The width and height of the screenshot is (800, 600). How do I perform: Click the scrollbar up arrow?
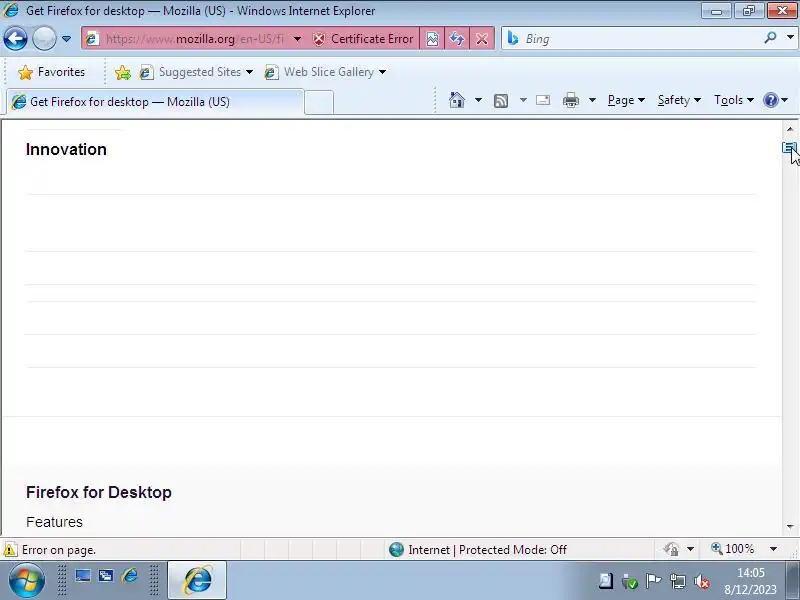(790, 129)
